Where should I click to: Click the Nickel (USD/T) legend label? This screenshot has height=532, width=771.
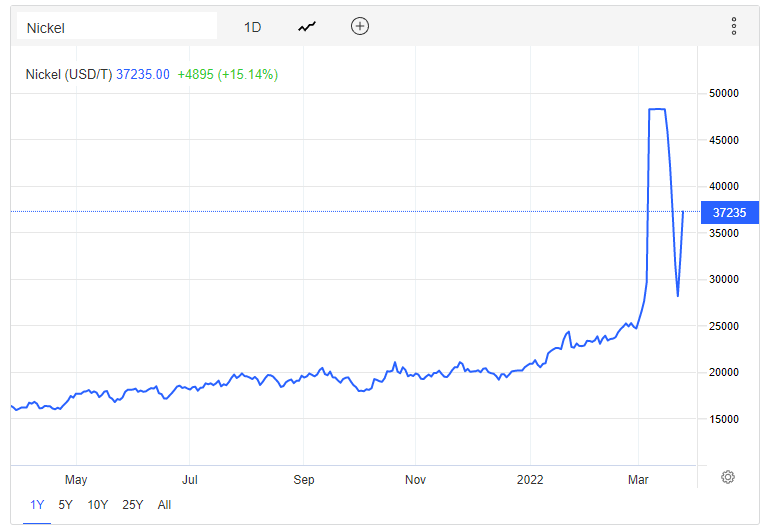(x=69, y=74)
